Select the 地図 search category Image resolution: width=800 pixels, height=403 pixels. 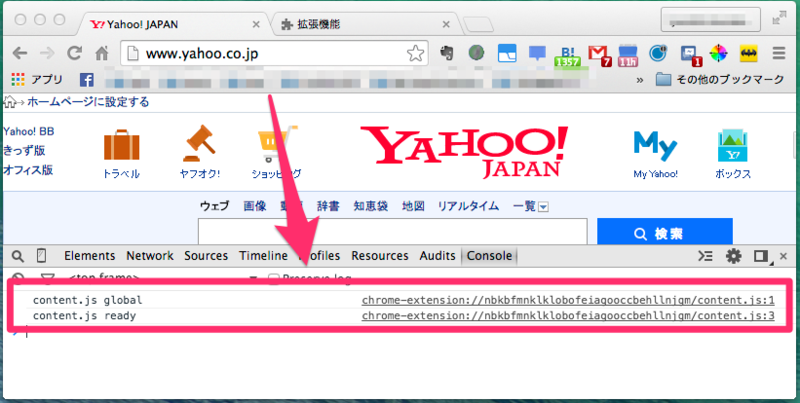coord(413,206)
